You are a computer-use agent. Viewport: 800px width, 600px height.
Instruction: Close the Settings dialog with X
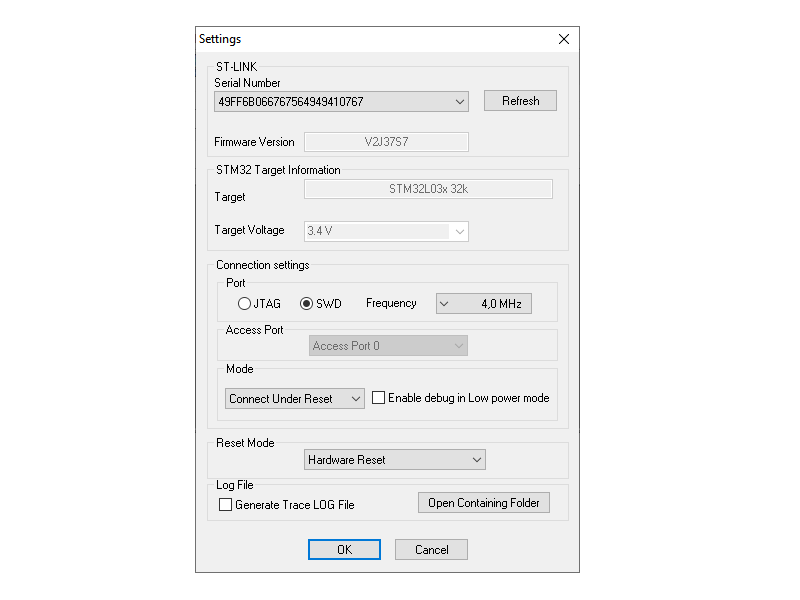coord(563,39)
